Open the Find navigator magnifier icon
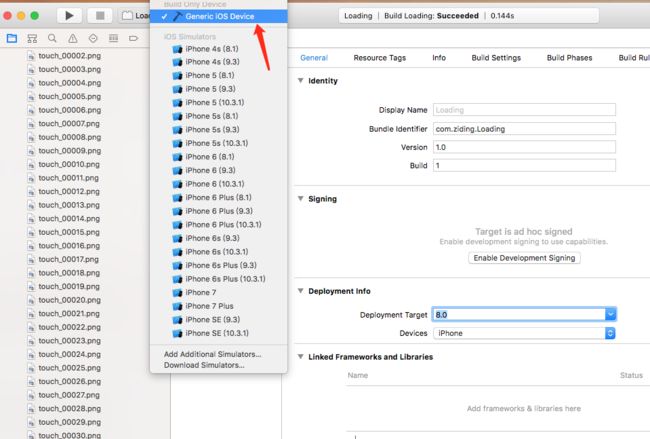The width and height of the screenshot is (650, 439). click(52, 39)
